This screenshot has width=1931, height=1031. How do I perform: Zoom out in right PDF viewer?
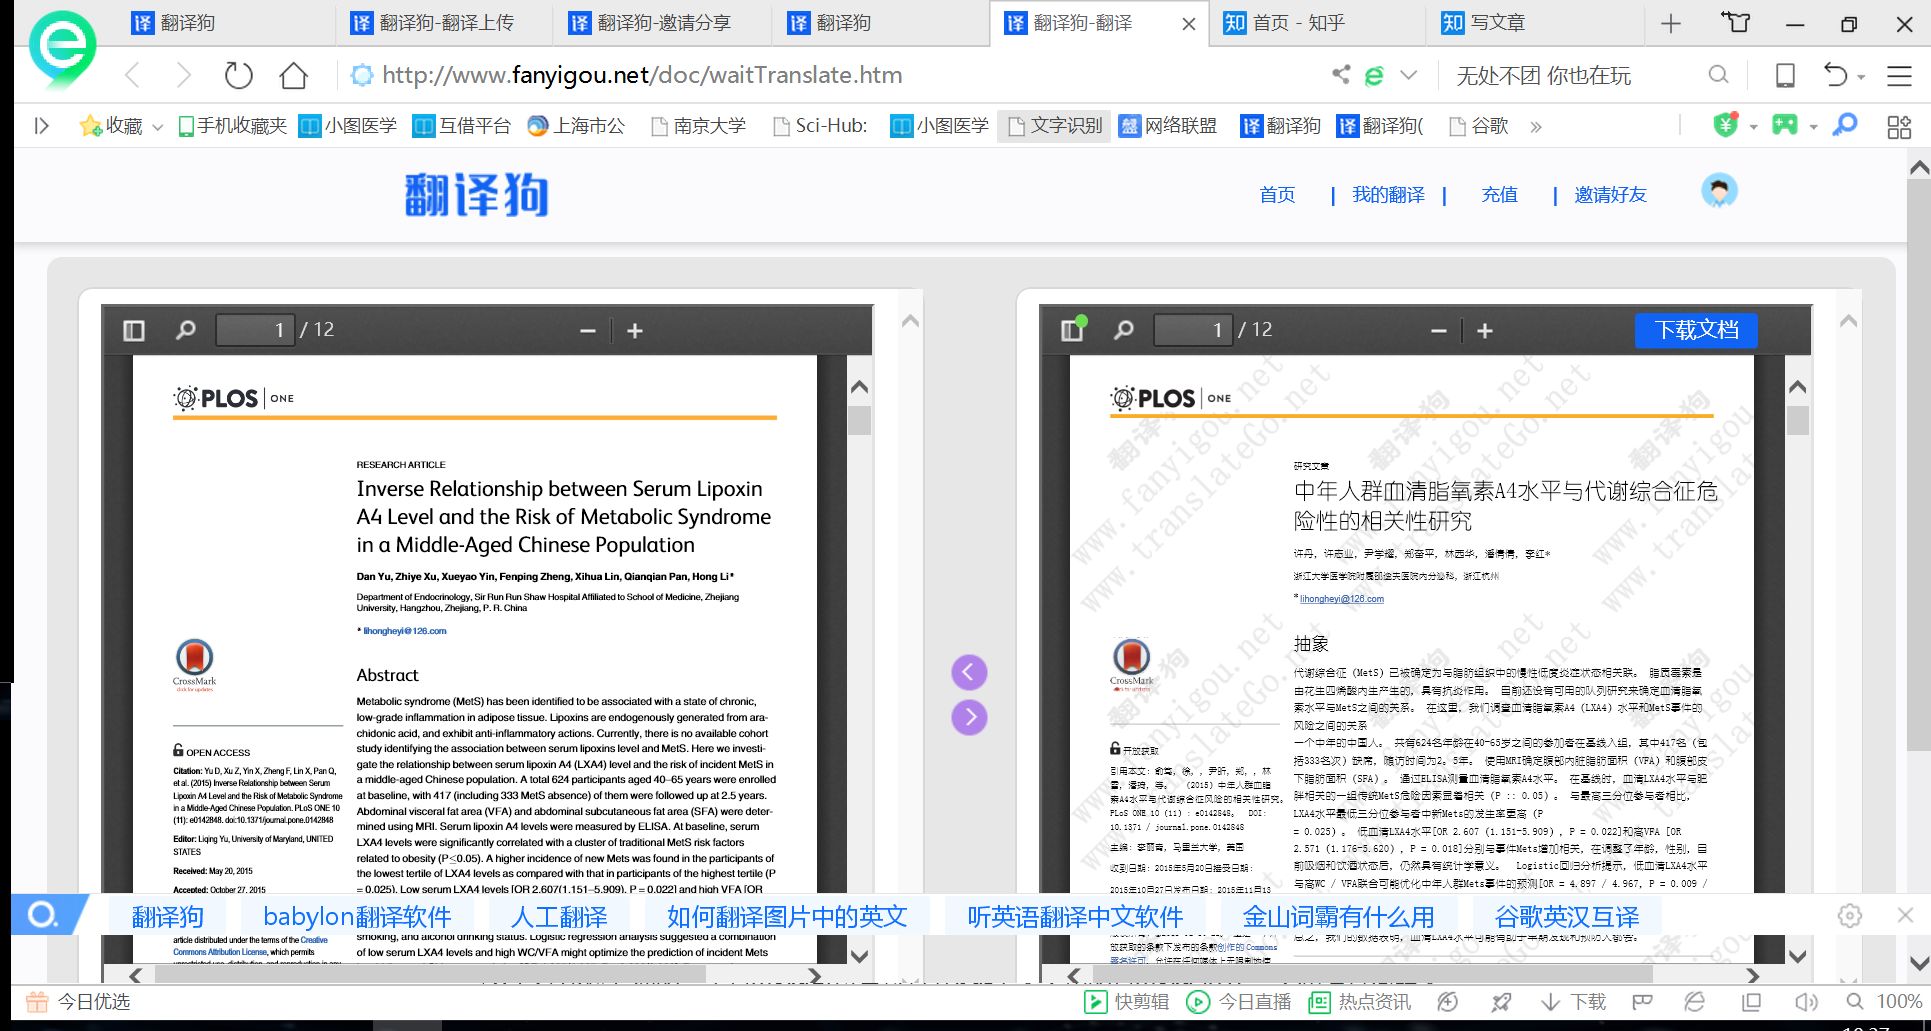click(x=1439, y=331)
